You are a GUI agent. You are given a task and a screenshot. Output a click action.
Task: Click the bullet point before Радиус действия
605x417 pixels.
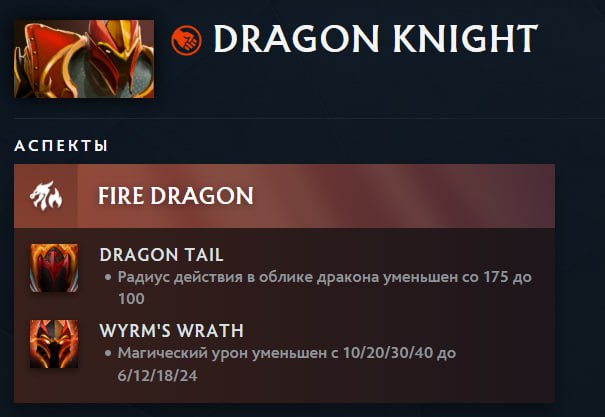(x=108, y=277)
